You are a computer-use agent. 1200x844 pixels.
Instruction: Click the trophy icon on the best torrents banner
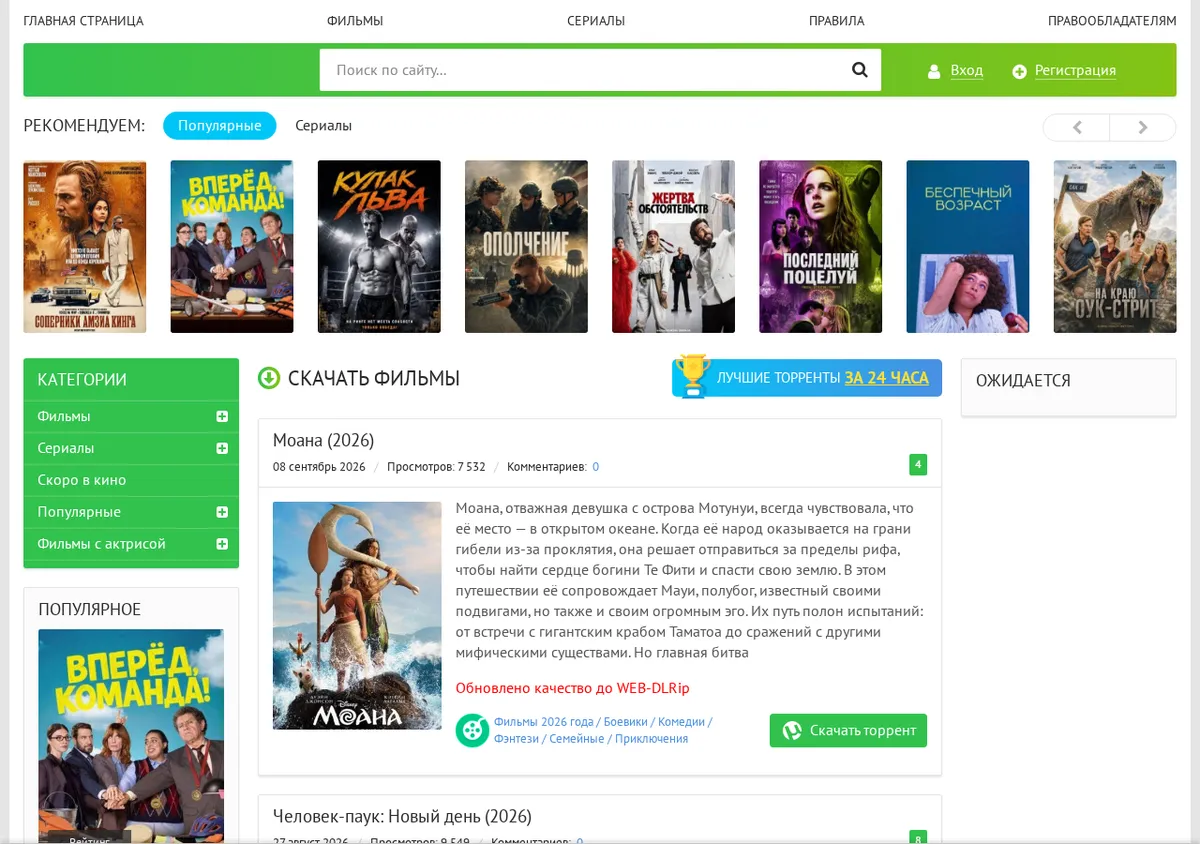691,376
